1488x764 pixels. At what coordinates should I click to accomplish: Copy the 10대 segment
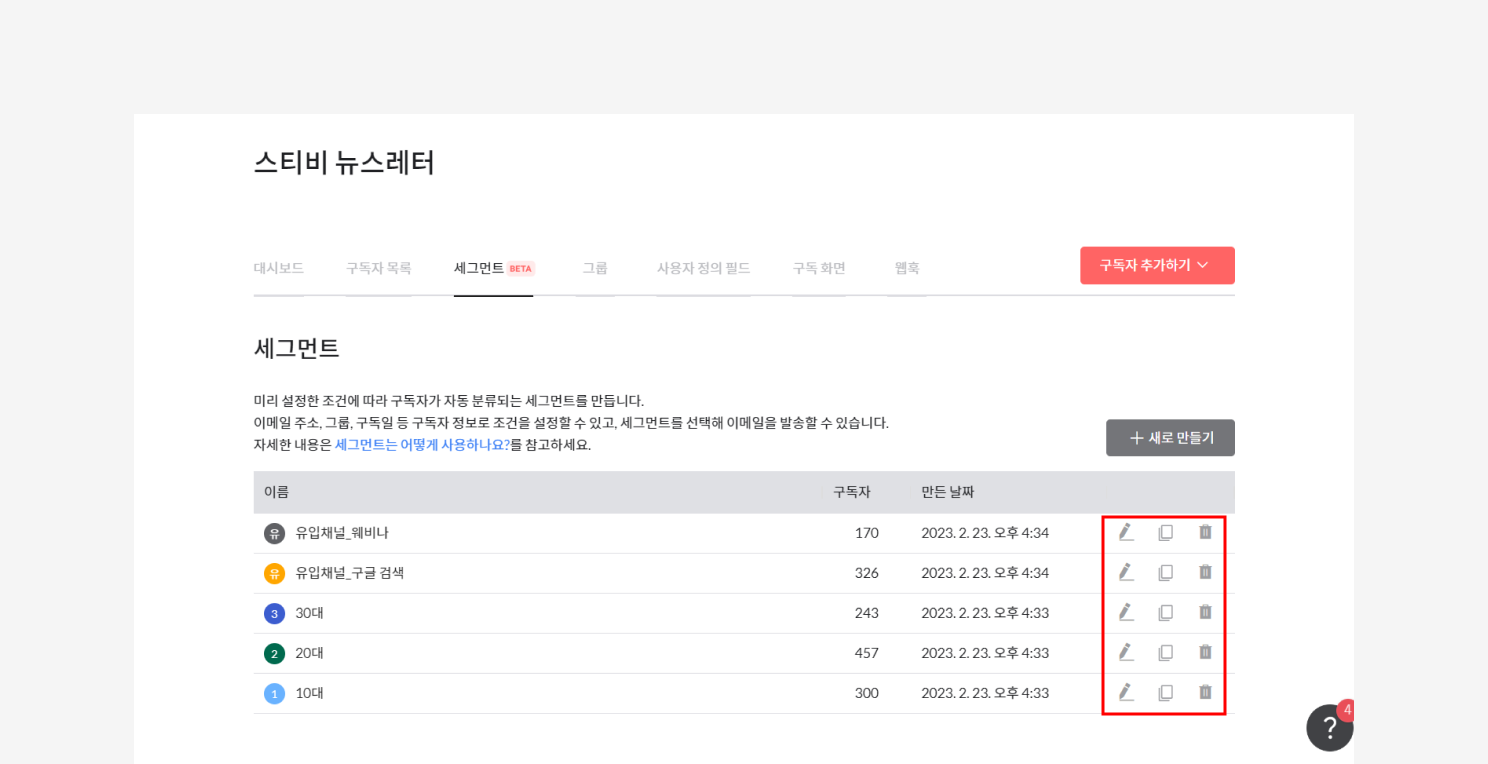point(1165,692)
